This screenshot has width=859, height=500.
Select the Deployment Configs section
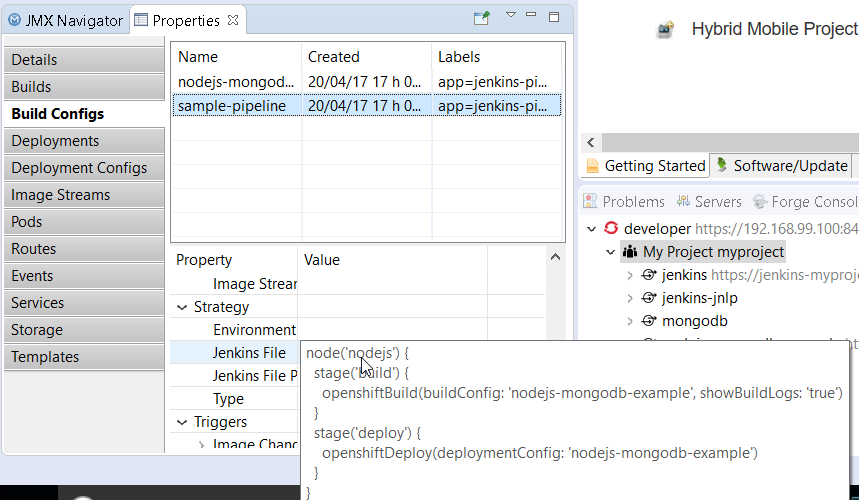[x=80, y=168]
